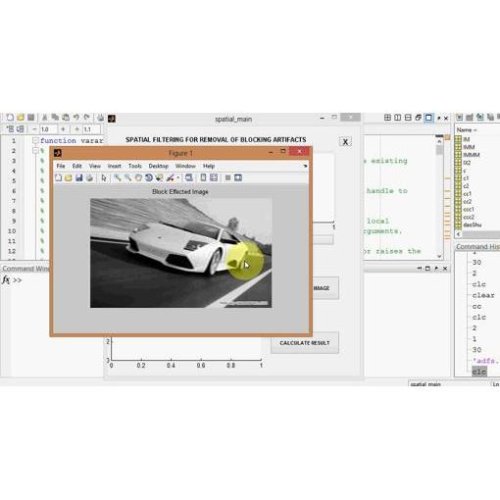This screenshot has width=500, height=500.
Task: Click top/bottom split editor icon
Action: coord(408,118)
